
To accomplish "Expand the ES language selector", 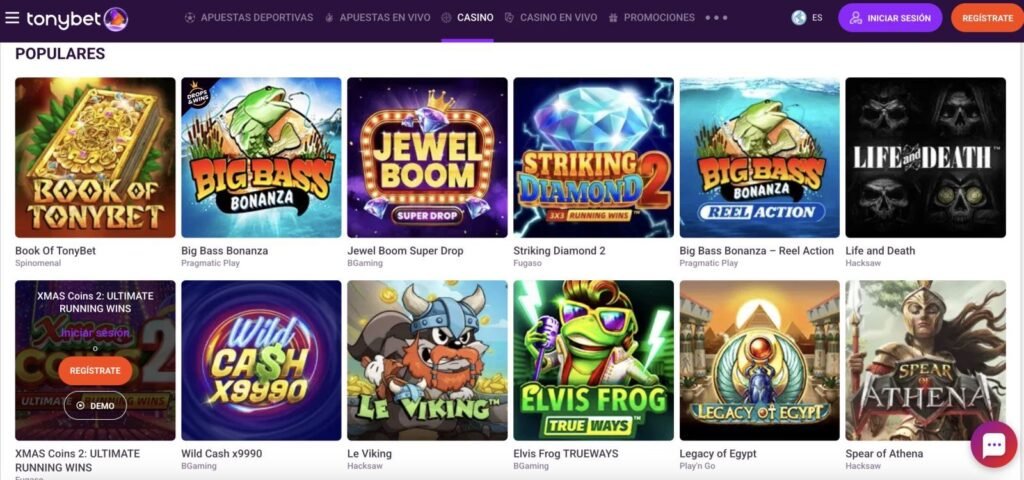I will coord(817,18).
